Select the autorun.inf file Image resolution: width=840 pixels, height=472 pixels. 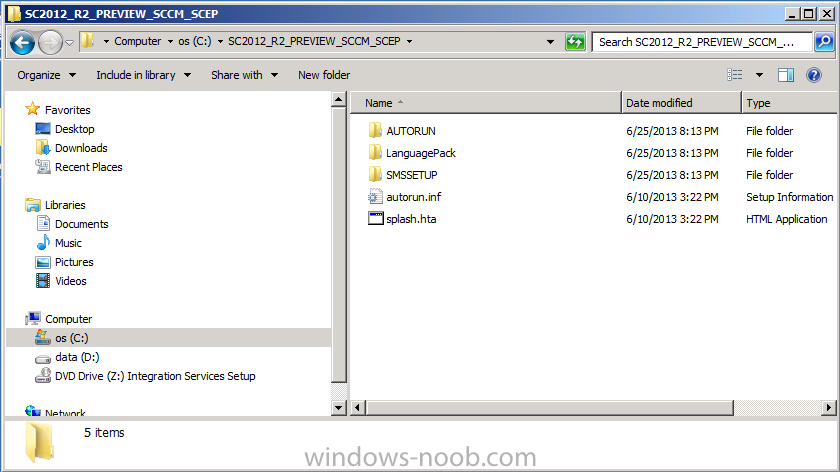[x=413, y=197]
